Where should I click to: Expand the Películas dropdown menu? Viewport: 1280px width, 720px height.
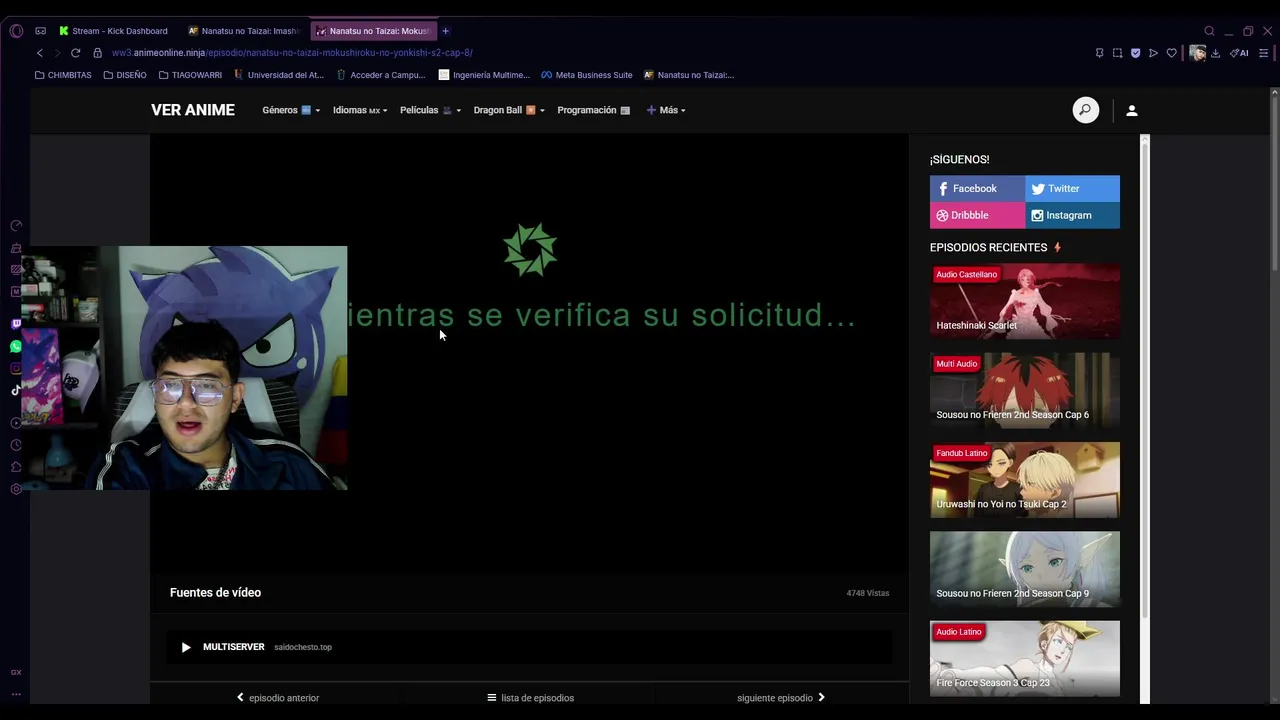430,110
